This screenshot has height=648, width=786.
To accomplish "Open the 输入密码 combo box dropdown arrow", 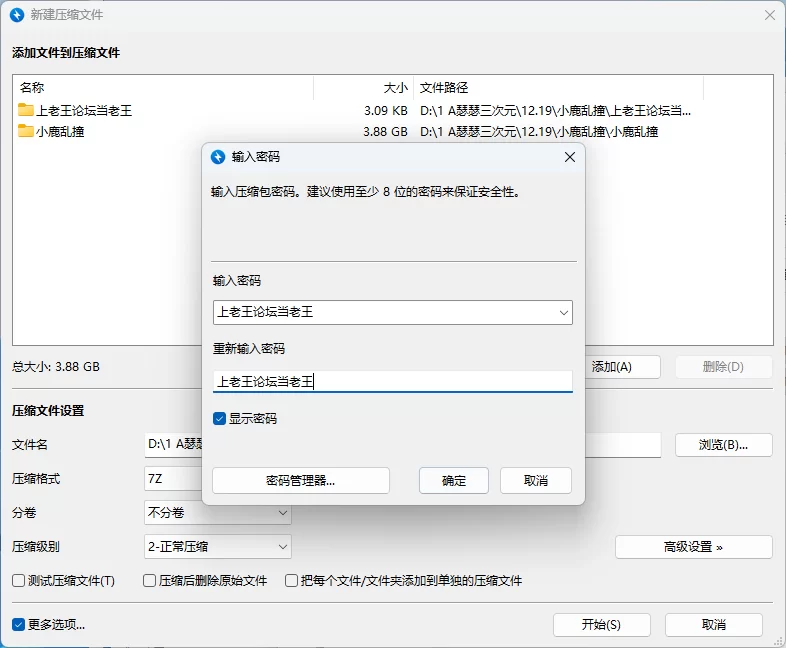I will click(x=563, y=313).
